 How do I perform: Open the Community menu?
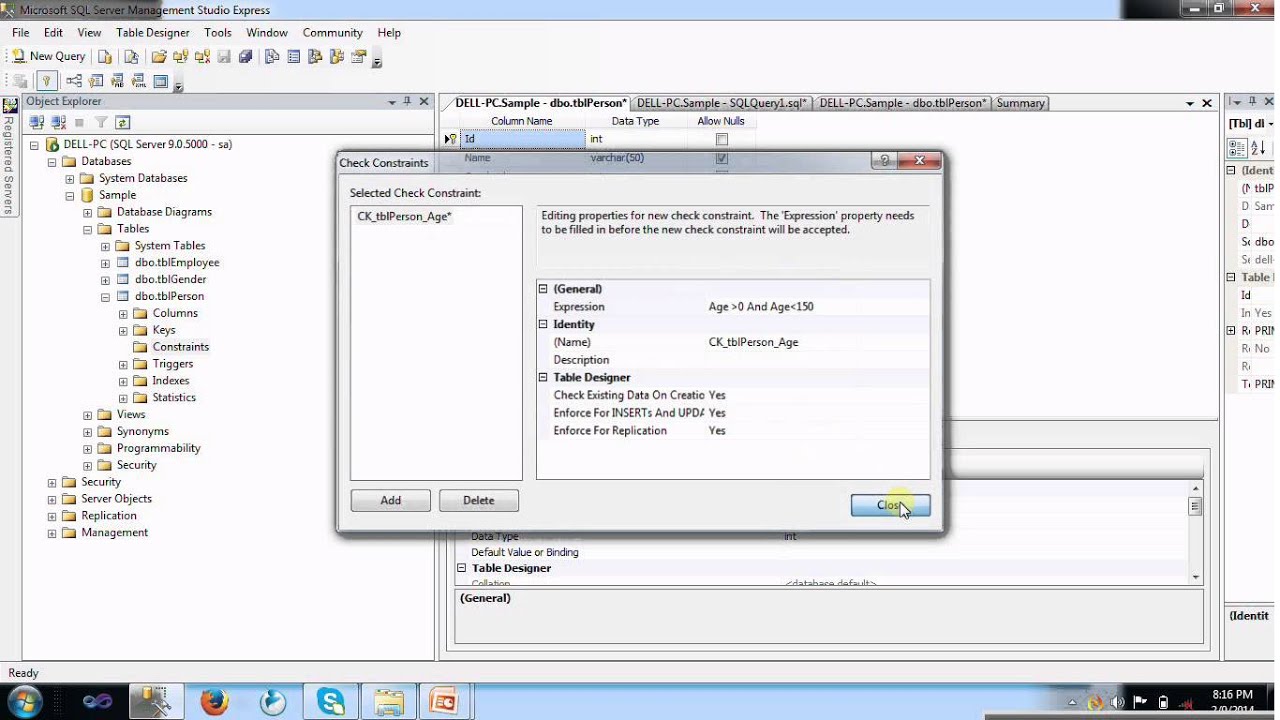[332, 33]
